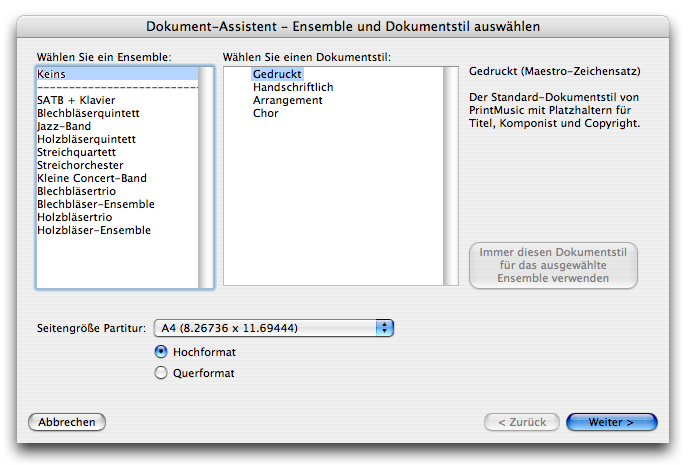Screen dimensions: 691x465
Task: Select Holzbläser-Ensemble from the list
Action: (94, 231)
